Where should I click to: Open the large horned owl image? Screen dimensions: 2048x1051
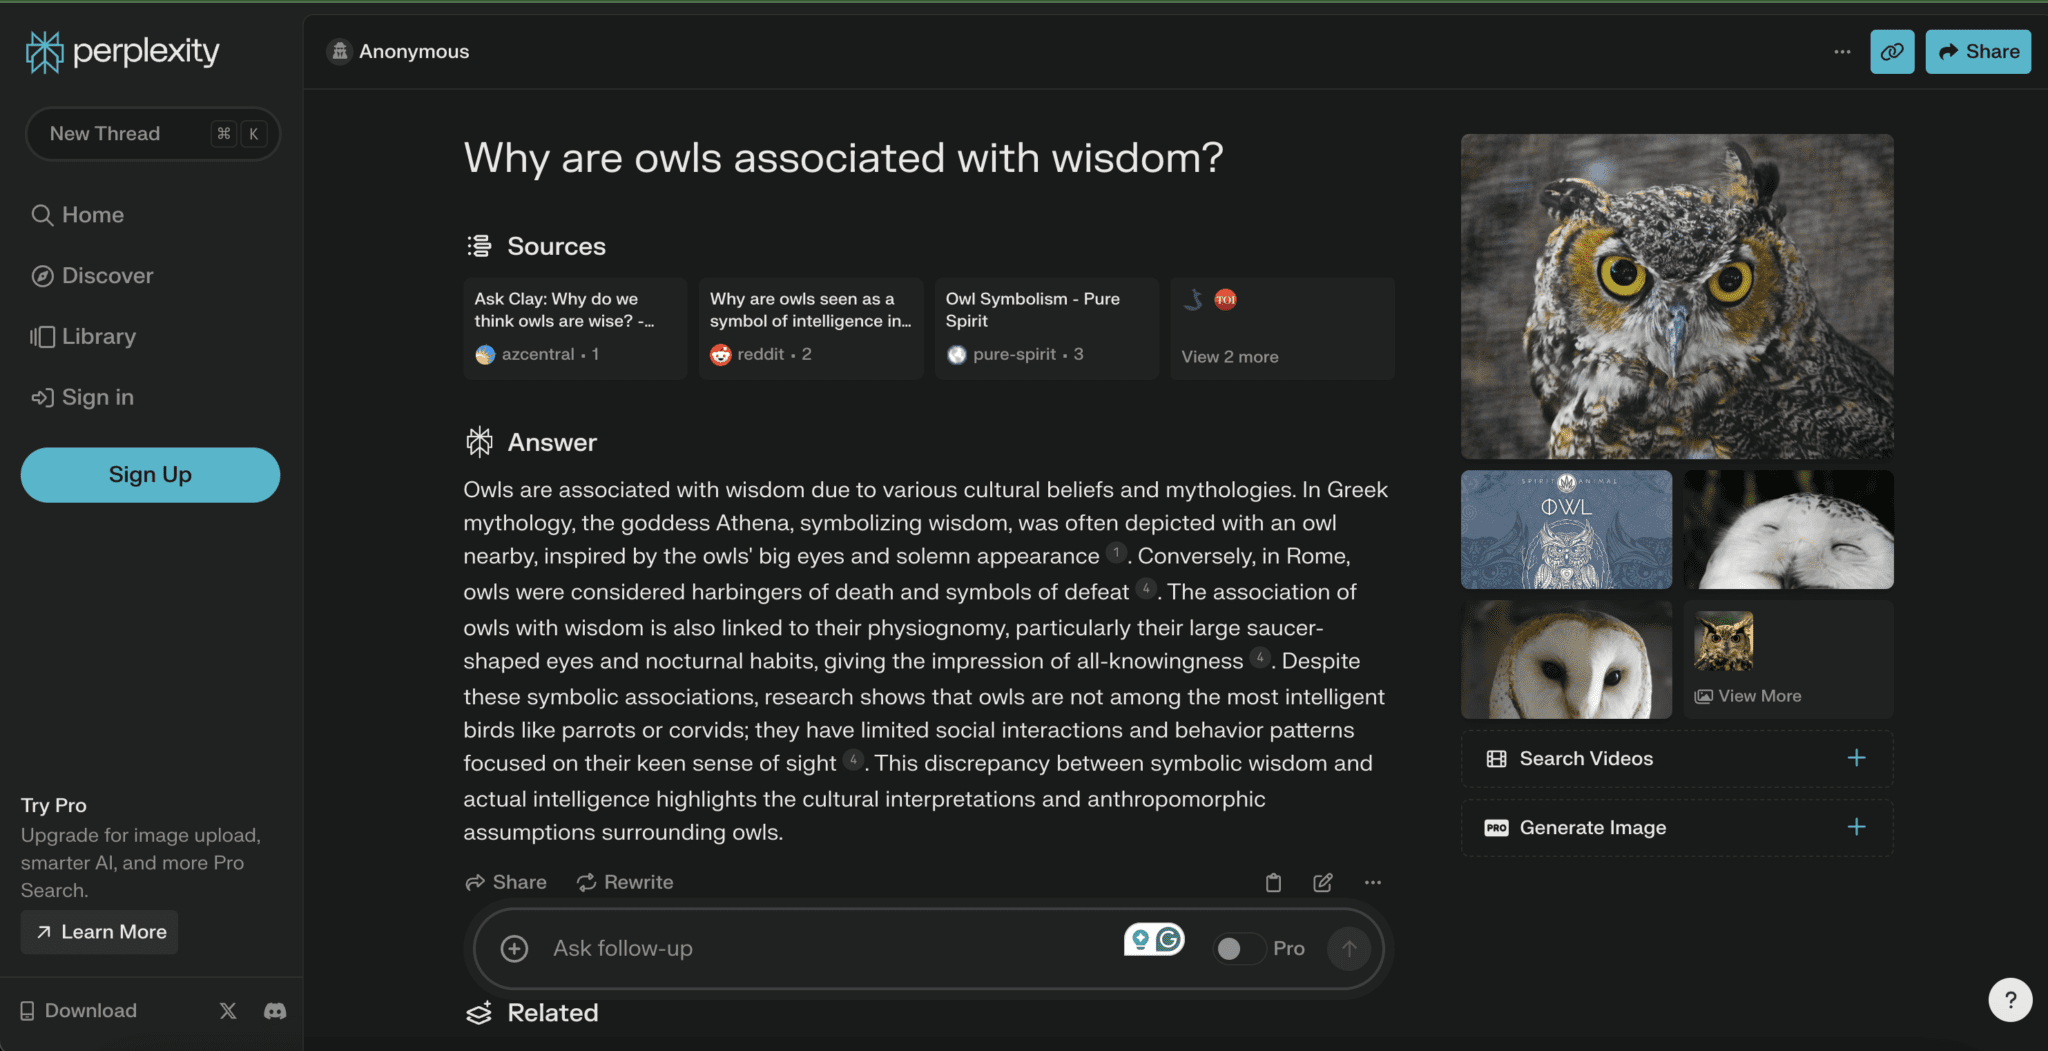pos(1676,297)
